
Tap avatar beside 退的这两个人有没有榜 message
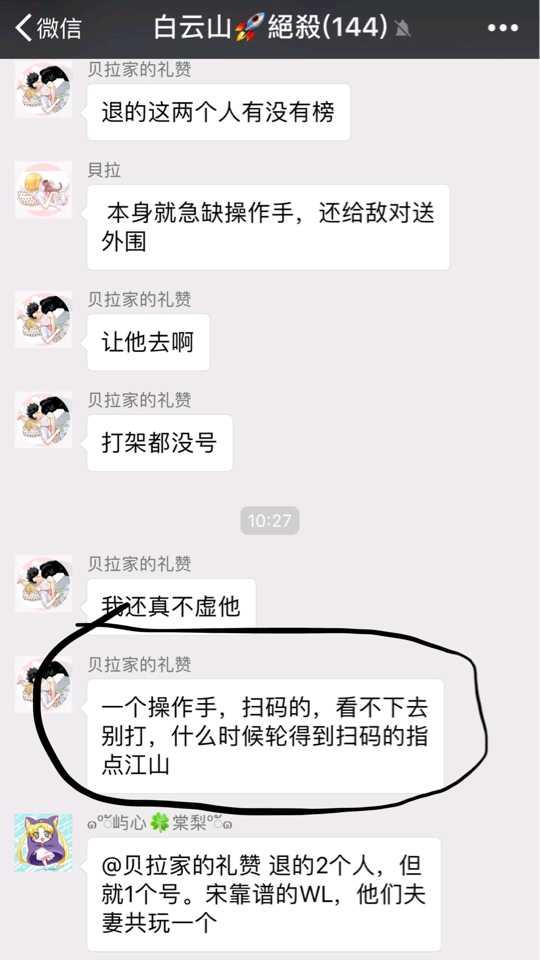43,89
